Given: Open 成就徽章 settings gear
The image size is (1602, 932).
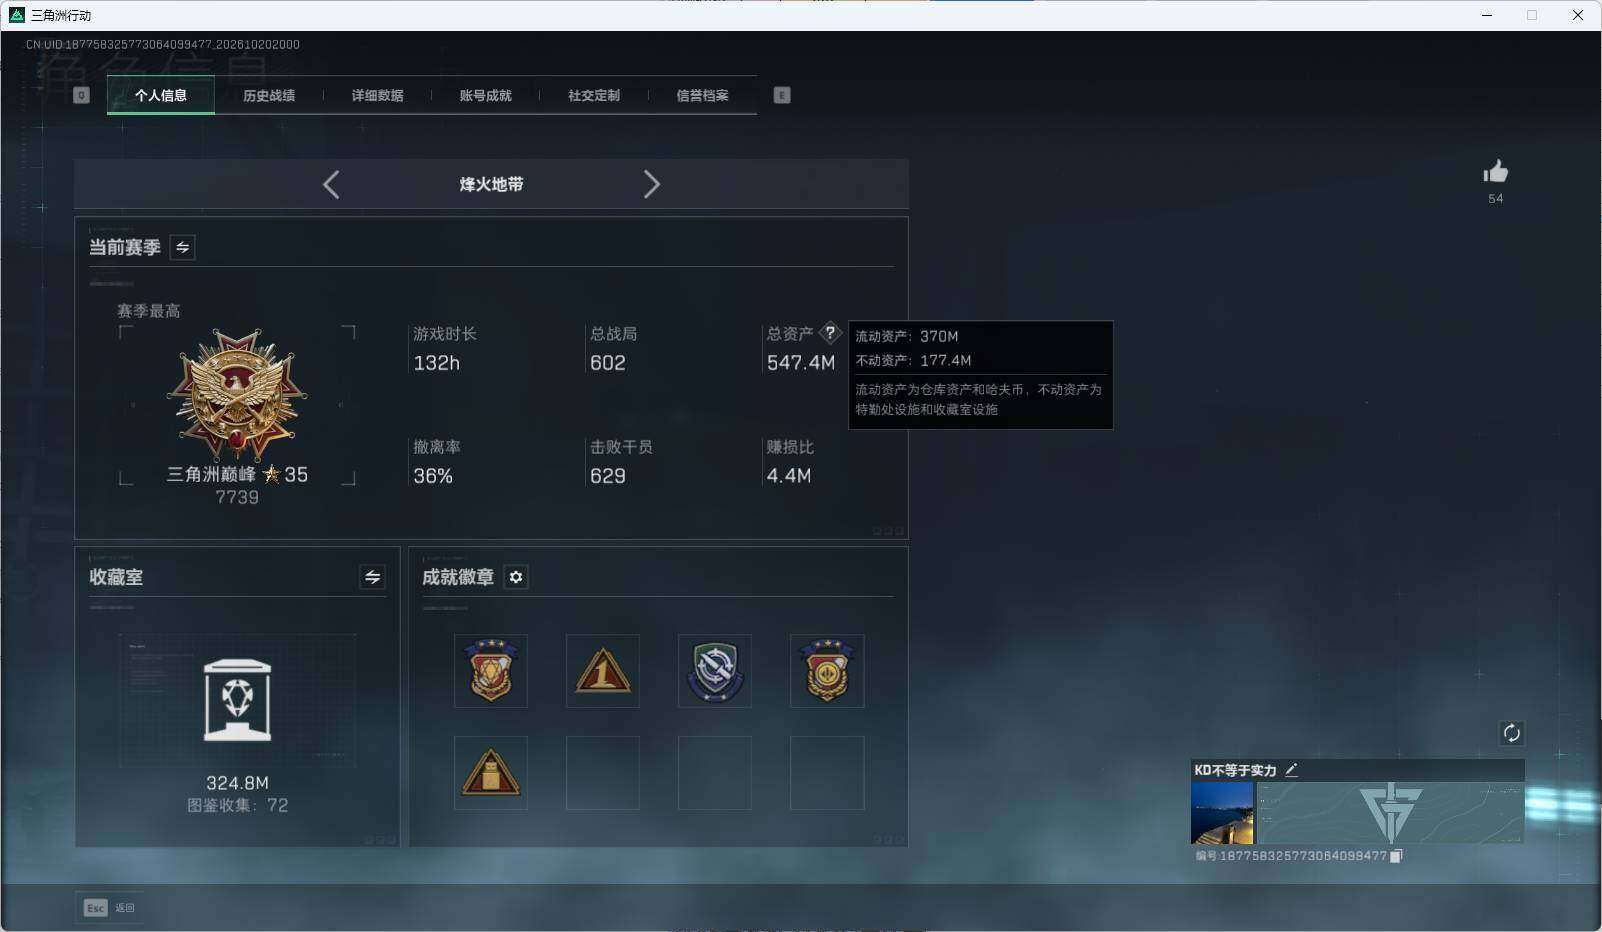Looking at the screenshot, I should tap(516, 577).
